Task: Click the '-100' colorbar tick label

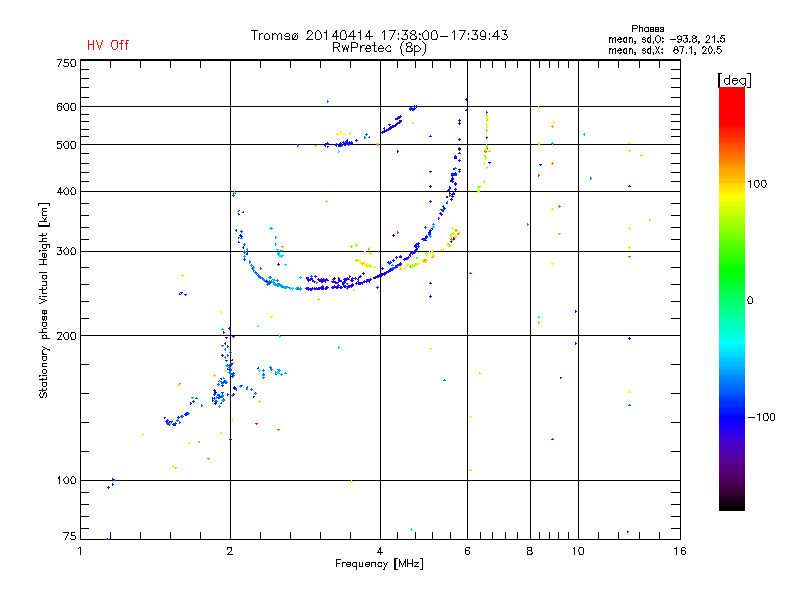Action: tap(761, 417)
